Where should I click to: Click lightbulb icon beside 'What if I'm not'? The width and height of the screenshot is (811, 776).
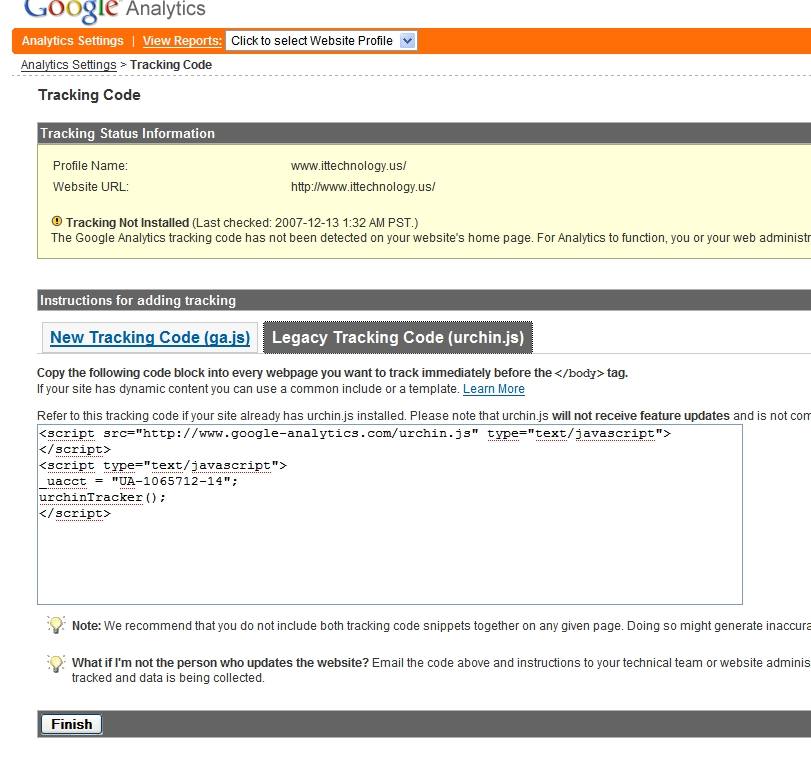[x=56, y=663]
